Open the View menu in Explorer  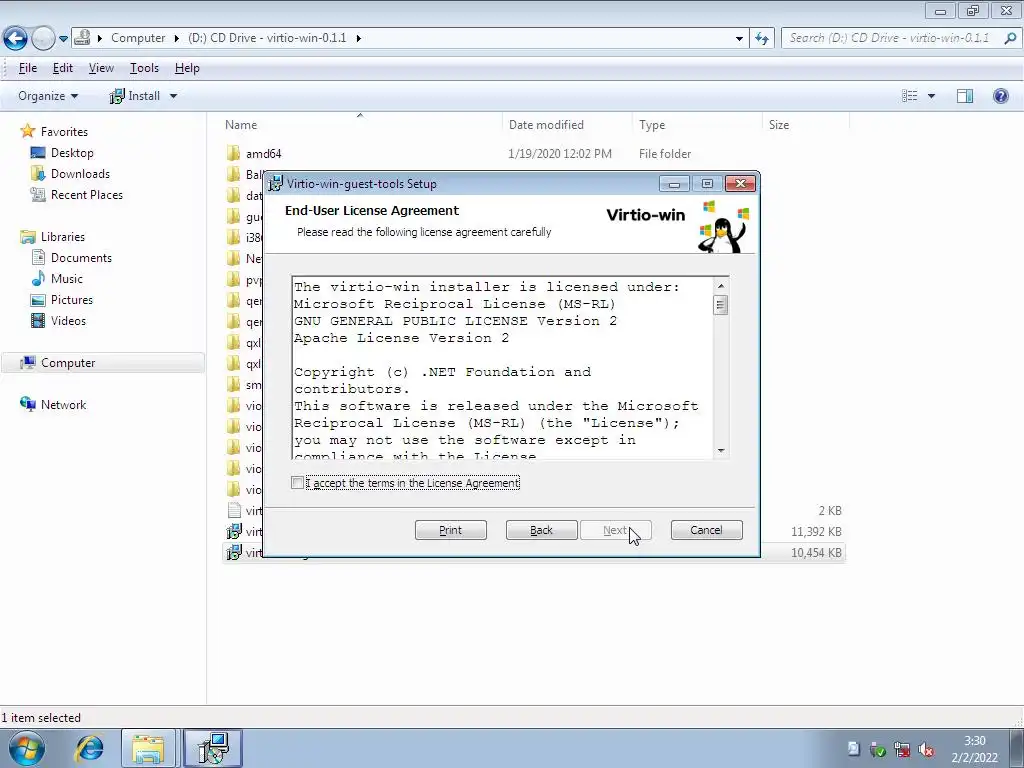point(101,68)
